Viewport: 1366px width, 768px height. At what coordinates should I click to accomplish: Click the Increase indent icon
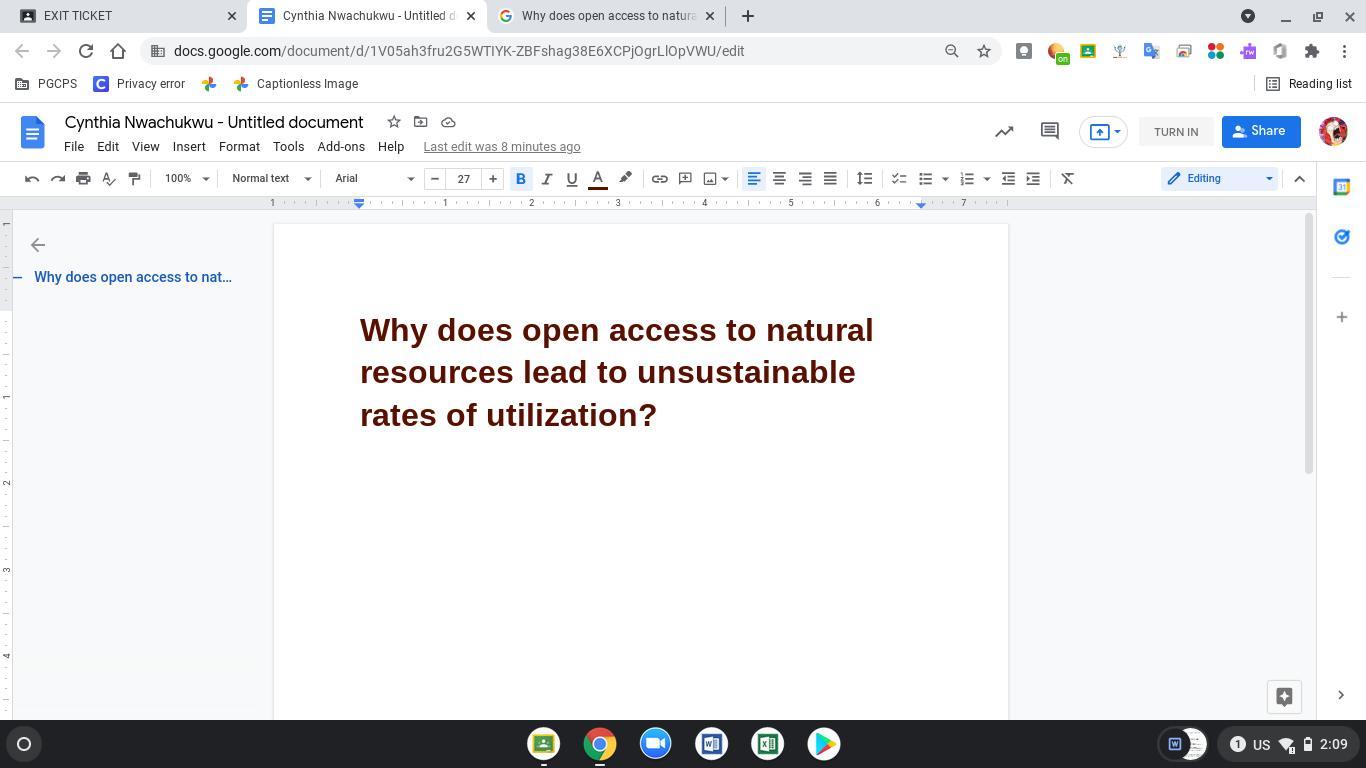click(x=1033, y=179)
